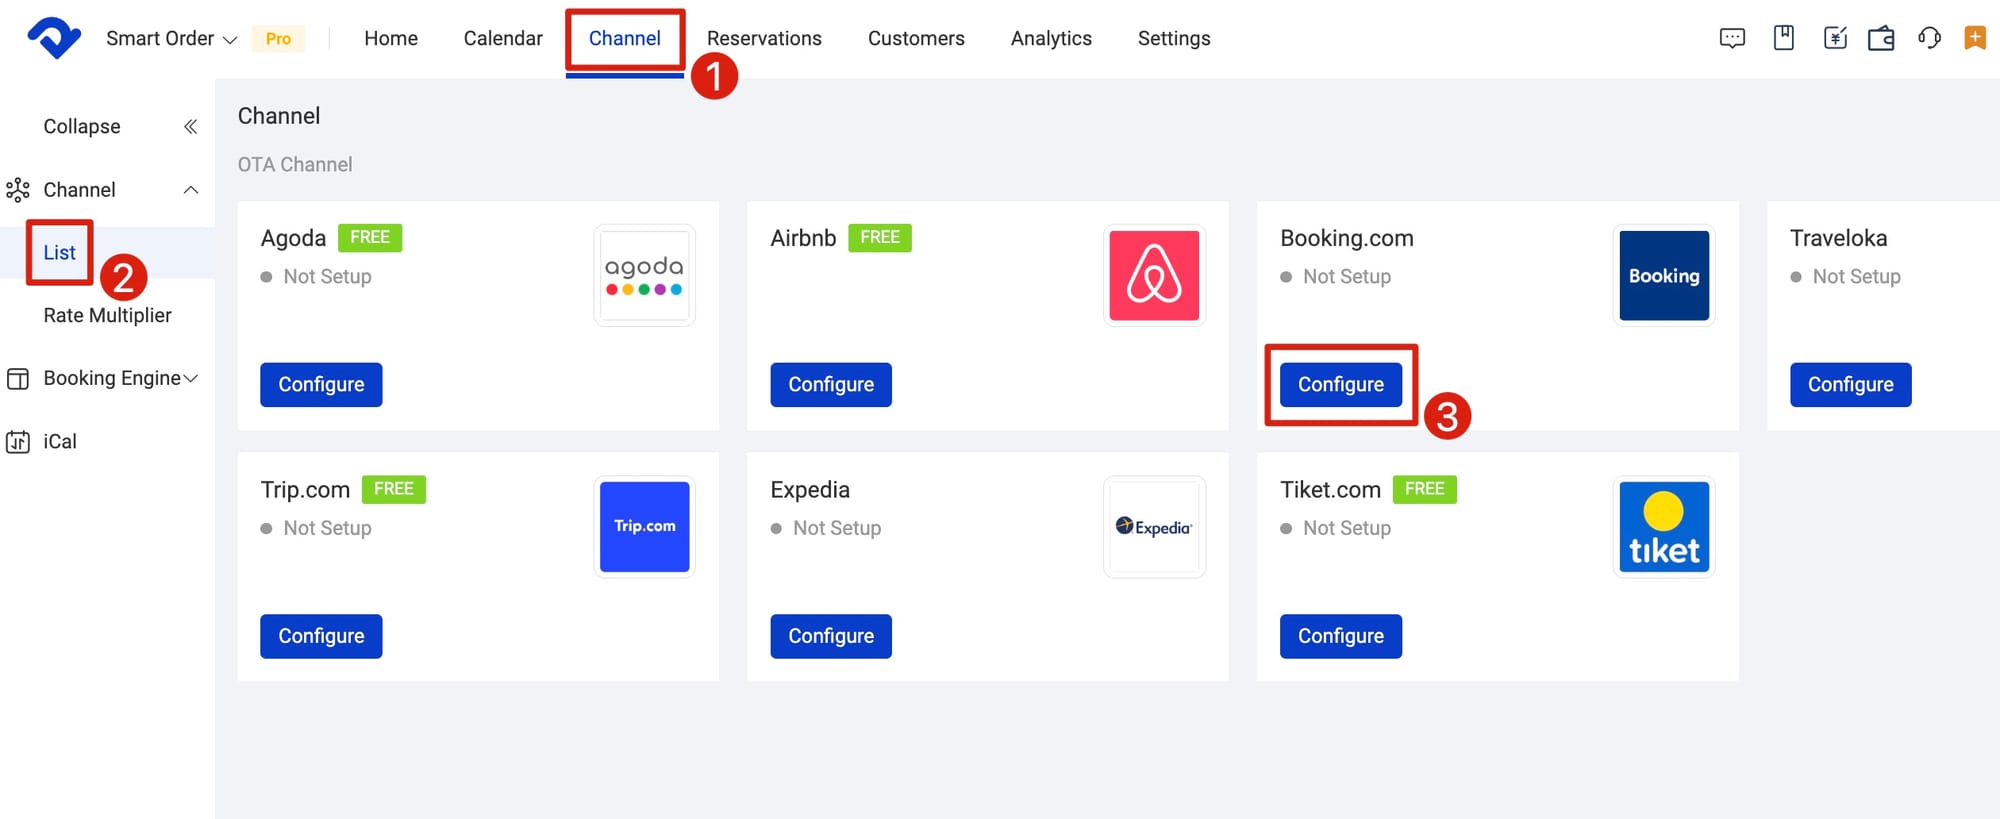Click the Booking.com channel name

point(1347,238)
